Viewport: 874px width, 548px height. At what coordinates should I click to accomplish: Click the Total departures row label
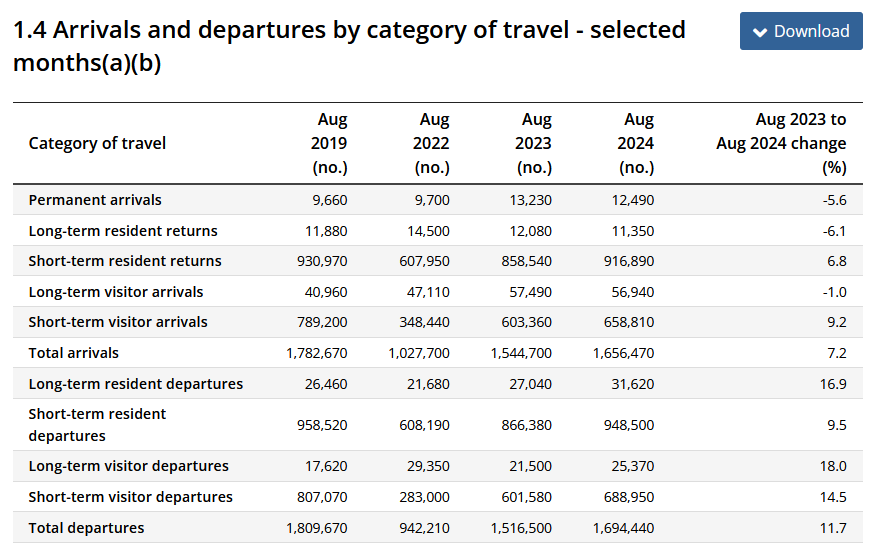pos(87,528)
